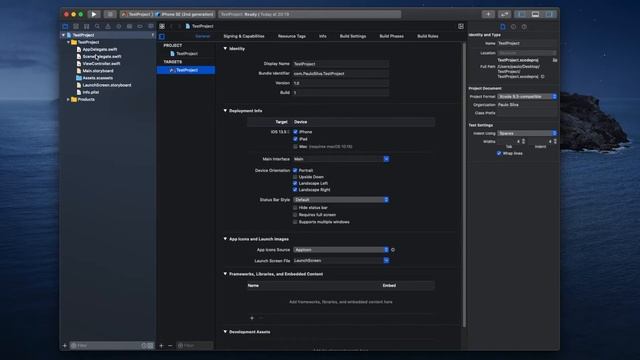Toggle the right inspector panel visibility

pyautogui.click(x=549, y=14)
